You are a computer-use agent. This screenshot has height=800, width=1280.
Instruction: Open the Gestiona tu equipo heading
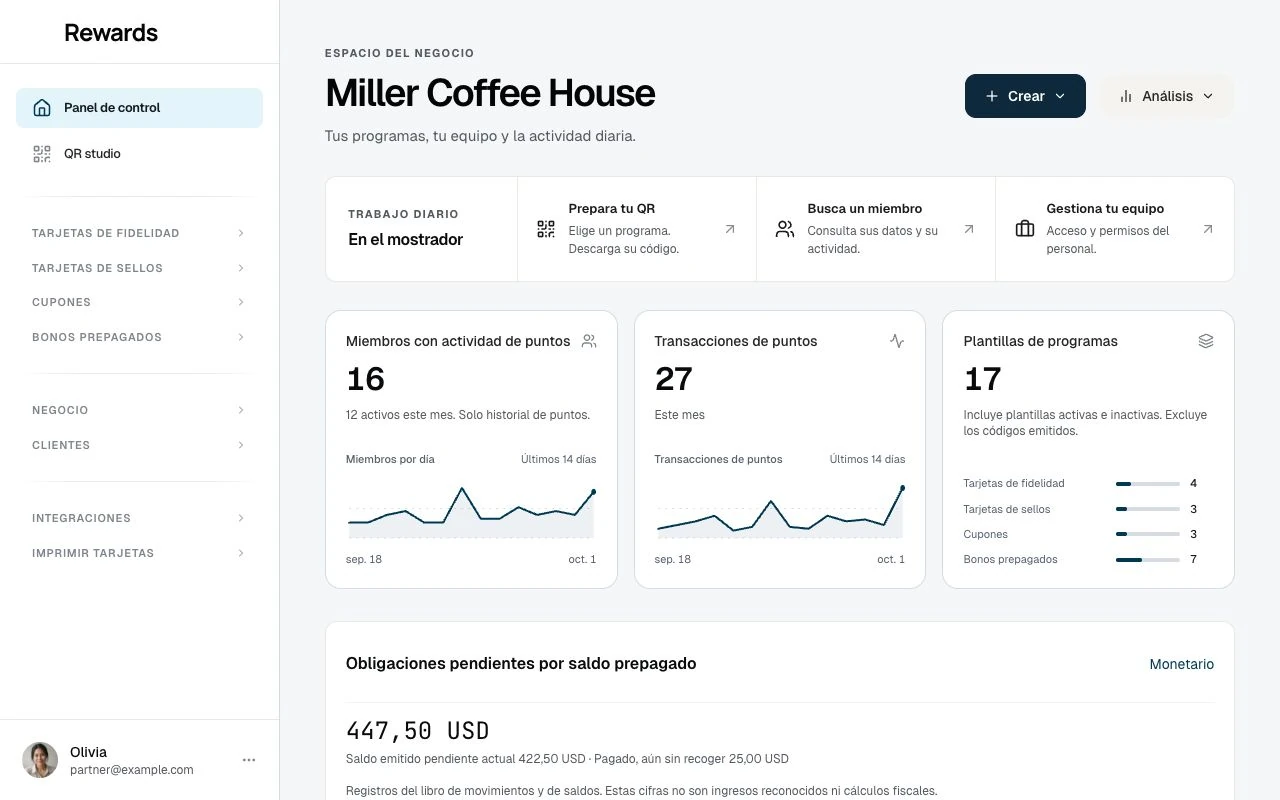pyautogui.click(x=1105, y=209)
